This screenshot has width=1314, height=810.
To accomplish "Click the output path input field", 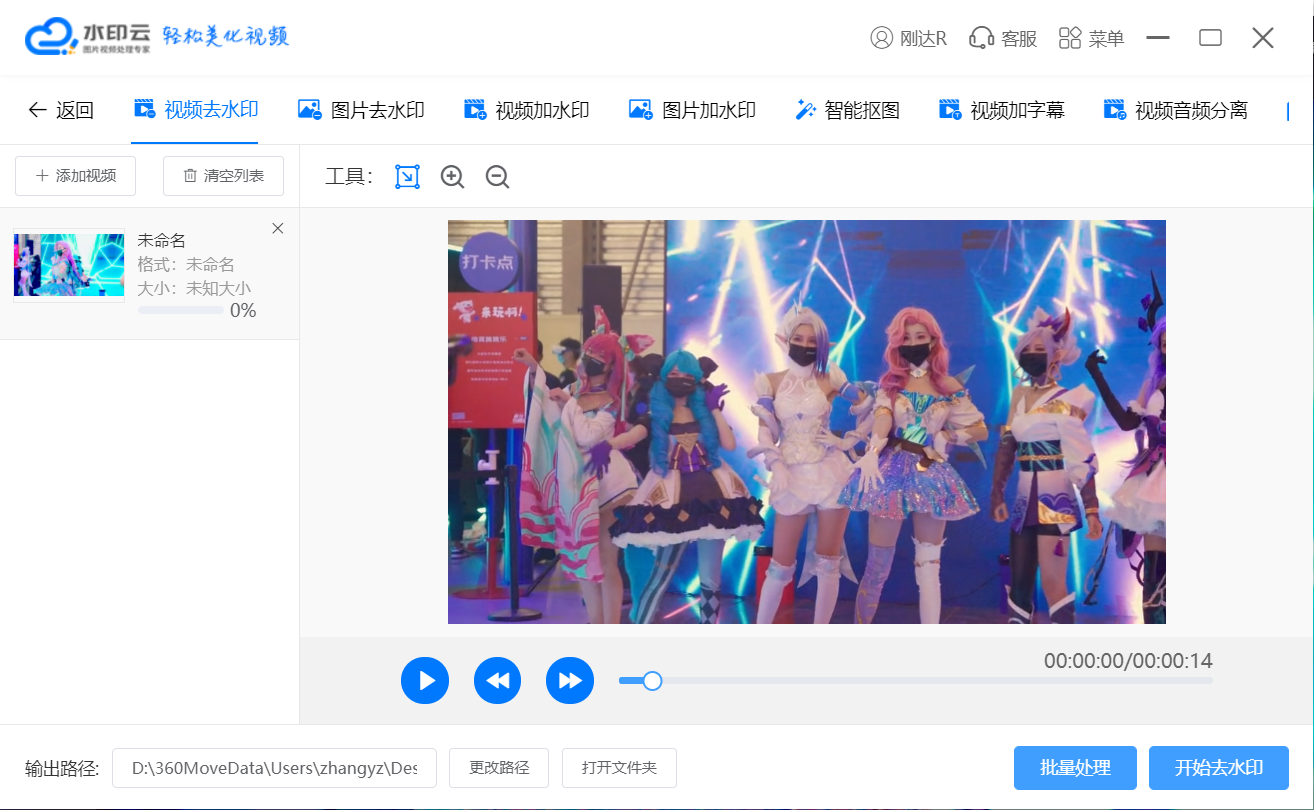I will [x=274, y=768].
